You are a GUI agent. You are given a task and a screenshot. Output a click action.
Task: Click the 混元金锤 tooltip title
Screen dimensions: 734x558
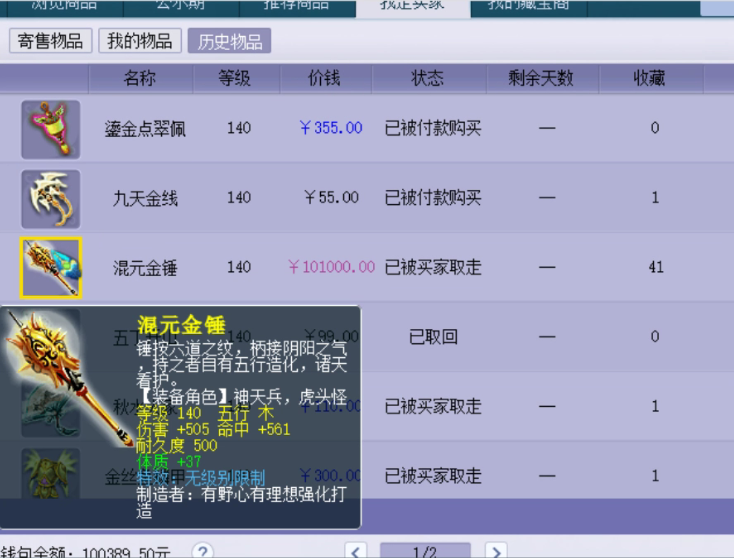tap(182, 325)
